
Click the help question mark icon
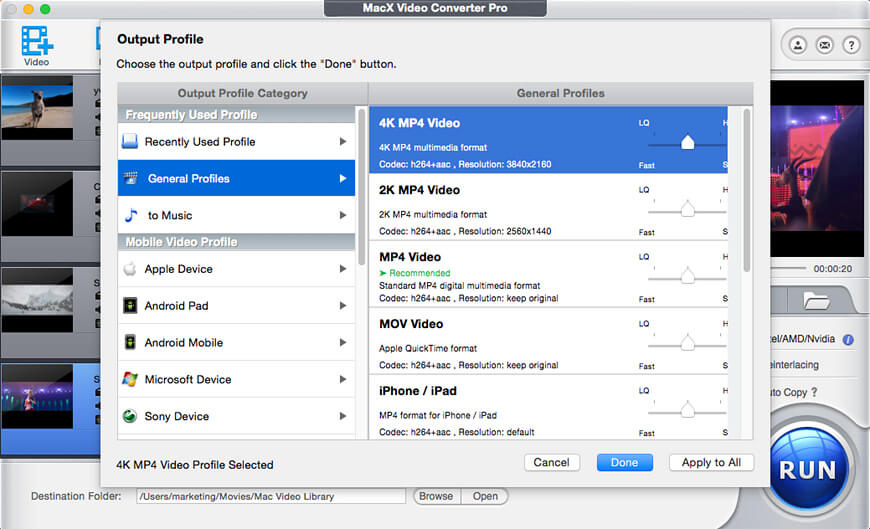pyautogui.click(x=851, y=45)
